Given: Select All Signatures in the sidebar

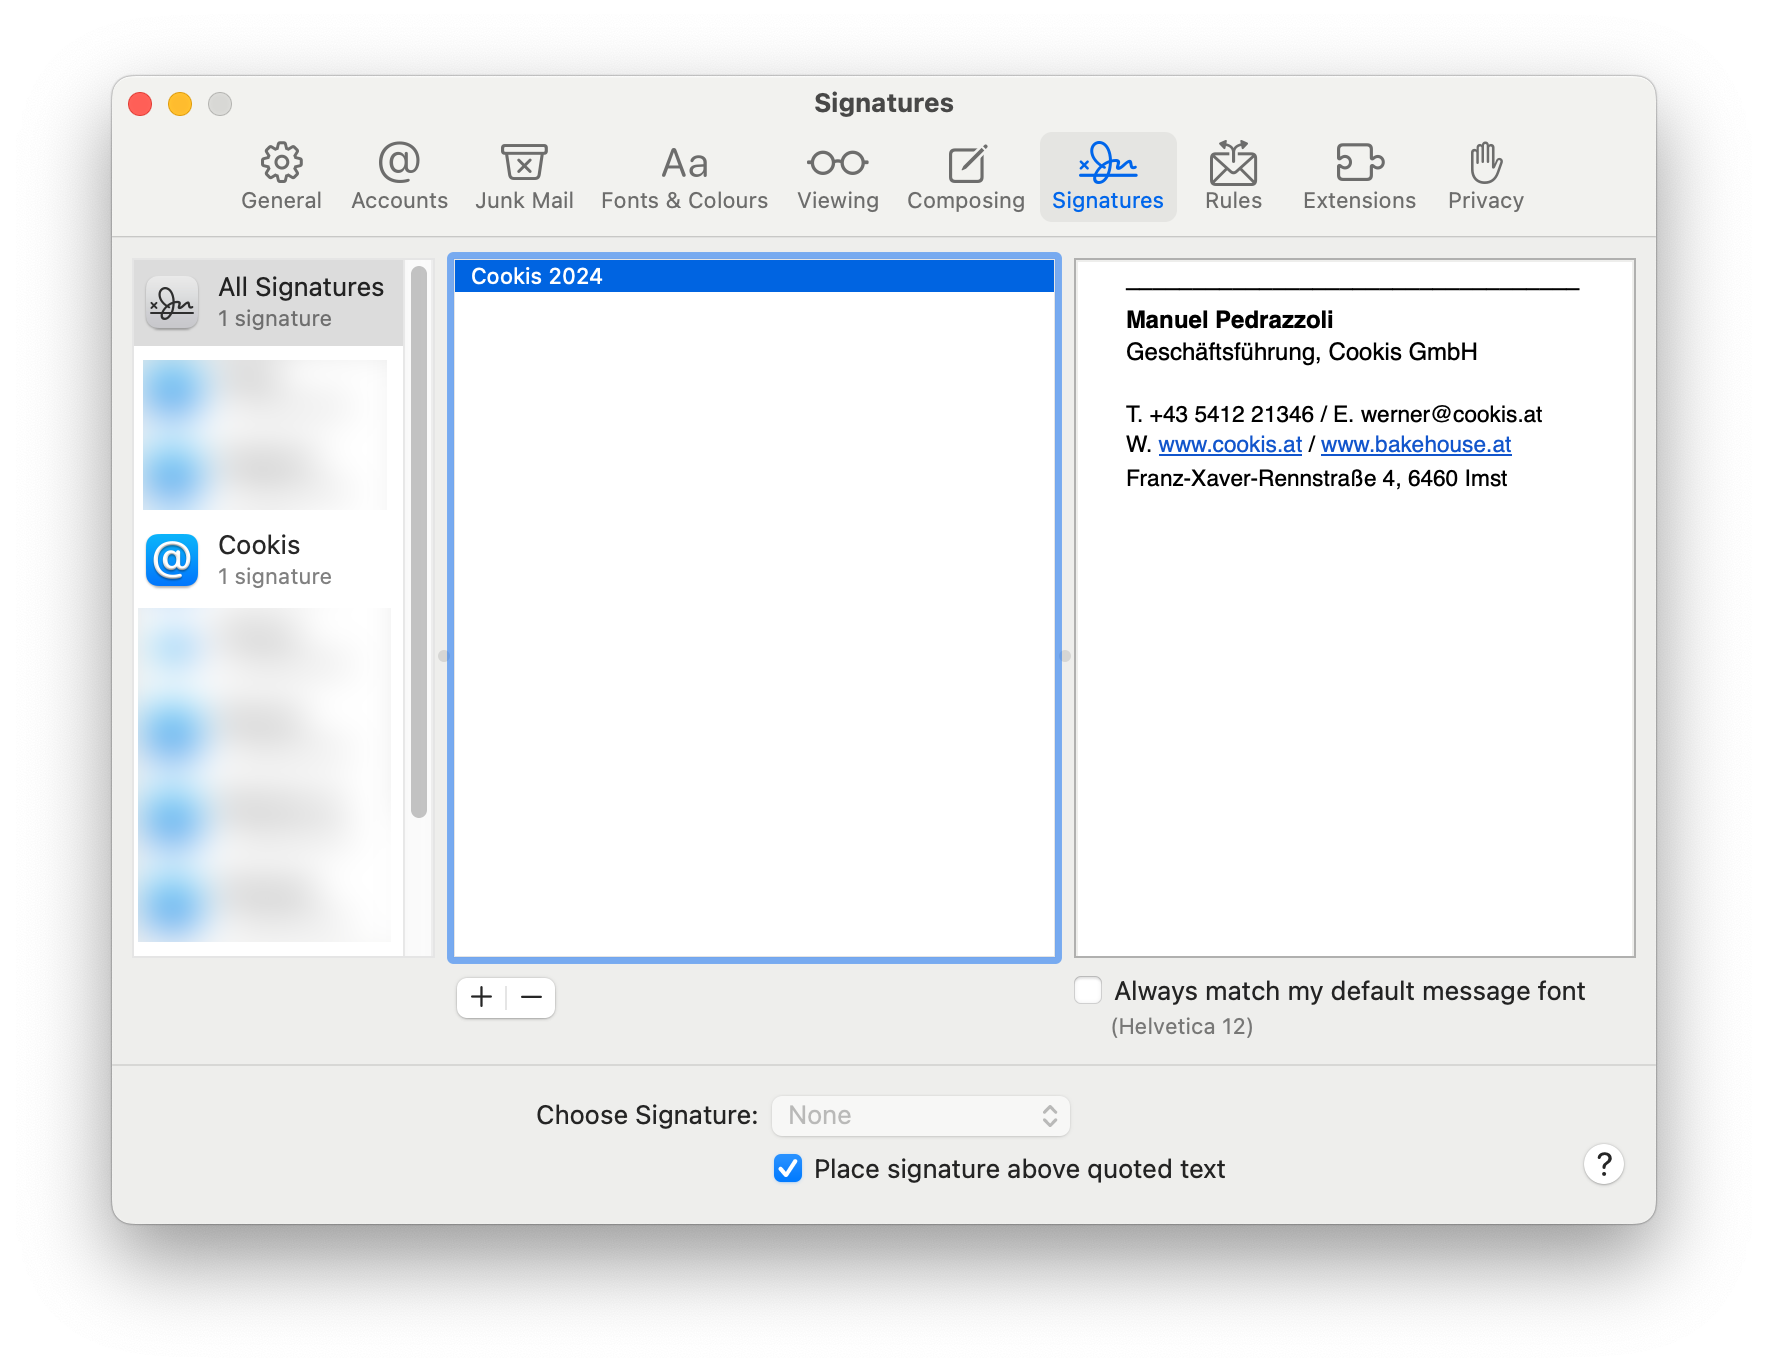Looking at the screenshot, I should (268, 301).
